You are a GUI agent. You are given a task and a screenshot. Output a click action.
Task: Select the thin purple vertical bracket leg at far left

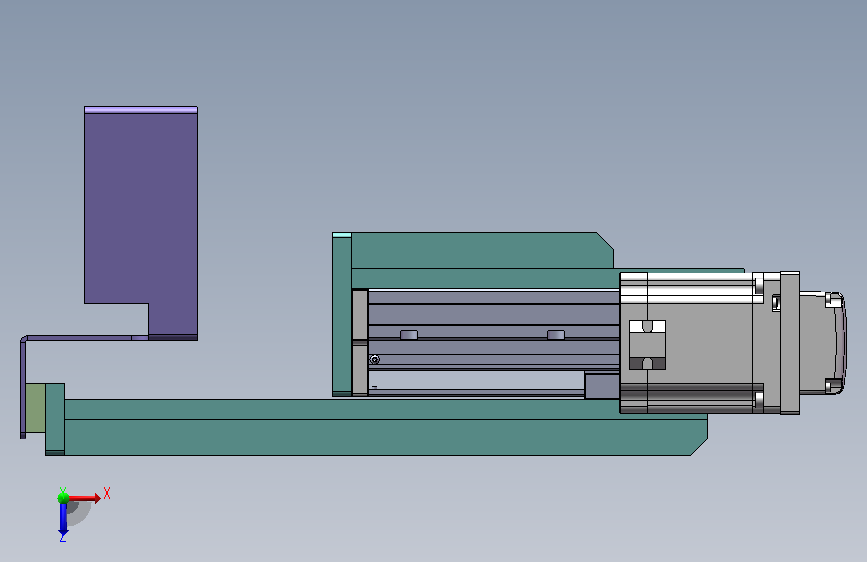click(23, 387)
